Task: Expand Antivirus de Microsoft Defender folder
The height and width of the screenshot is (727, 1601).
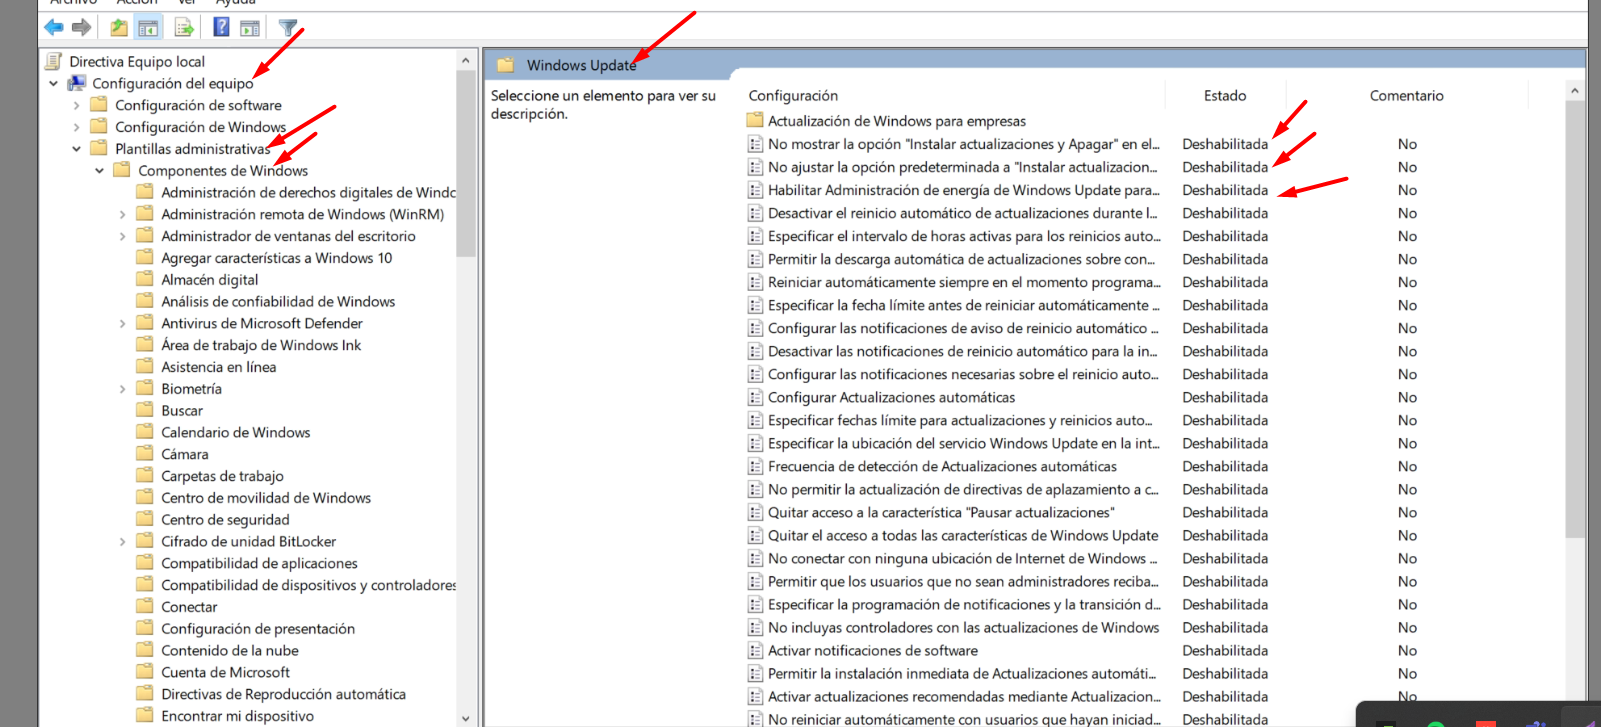Action: pos(123,324)
